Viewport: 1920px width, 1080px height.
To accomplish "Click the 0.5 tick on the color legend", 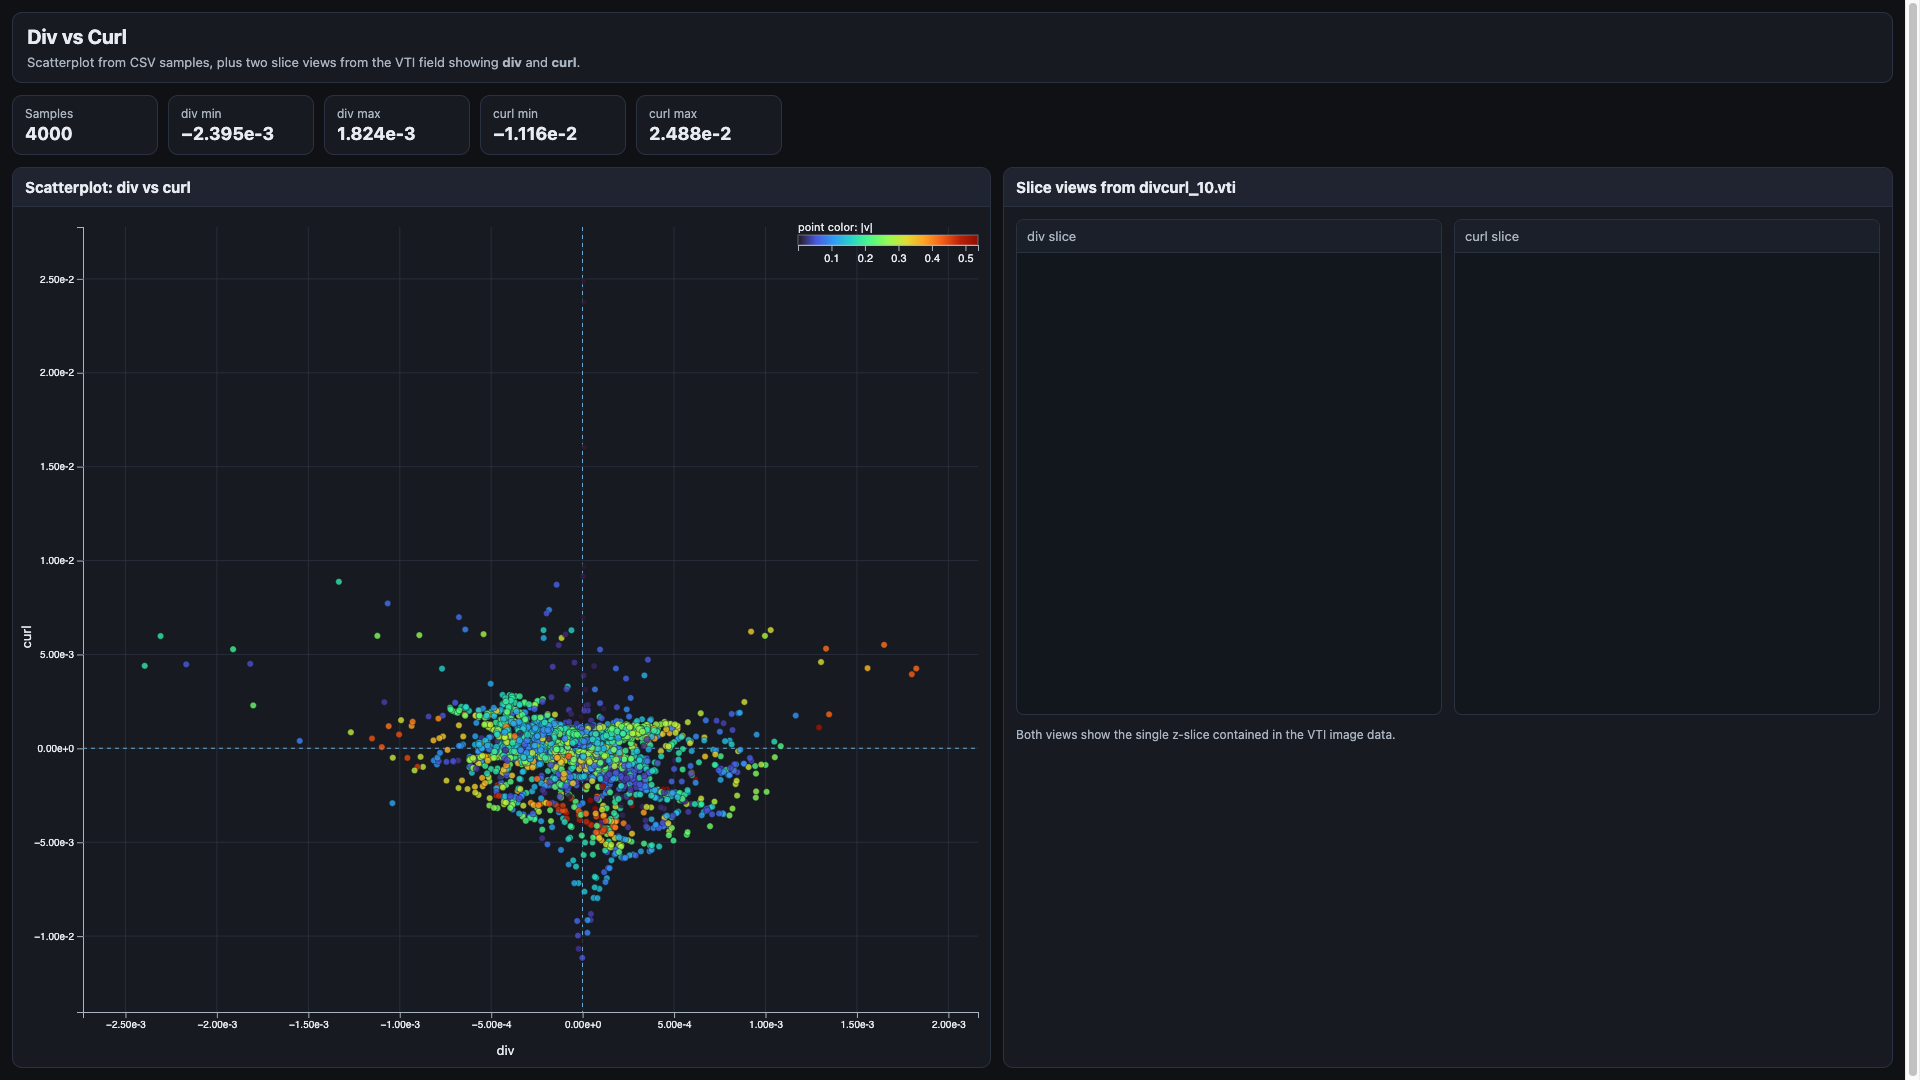I will click(965, 258).
